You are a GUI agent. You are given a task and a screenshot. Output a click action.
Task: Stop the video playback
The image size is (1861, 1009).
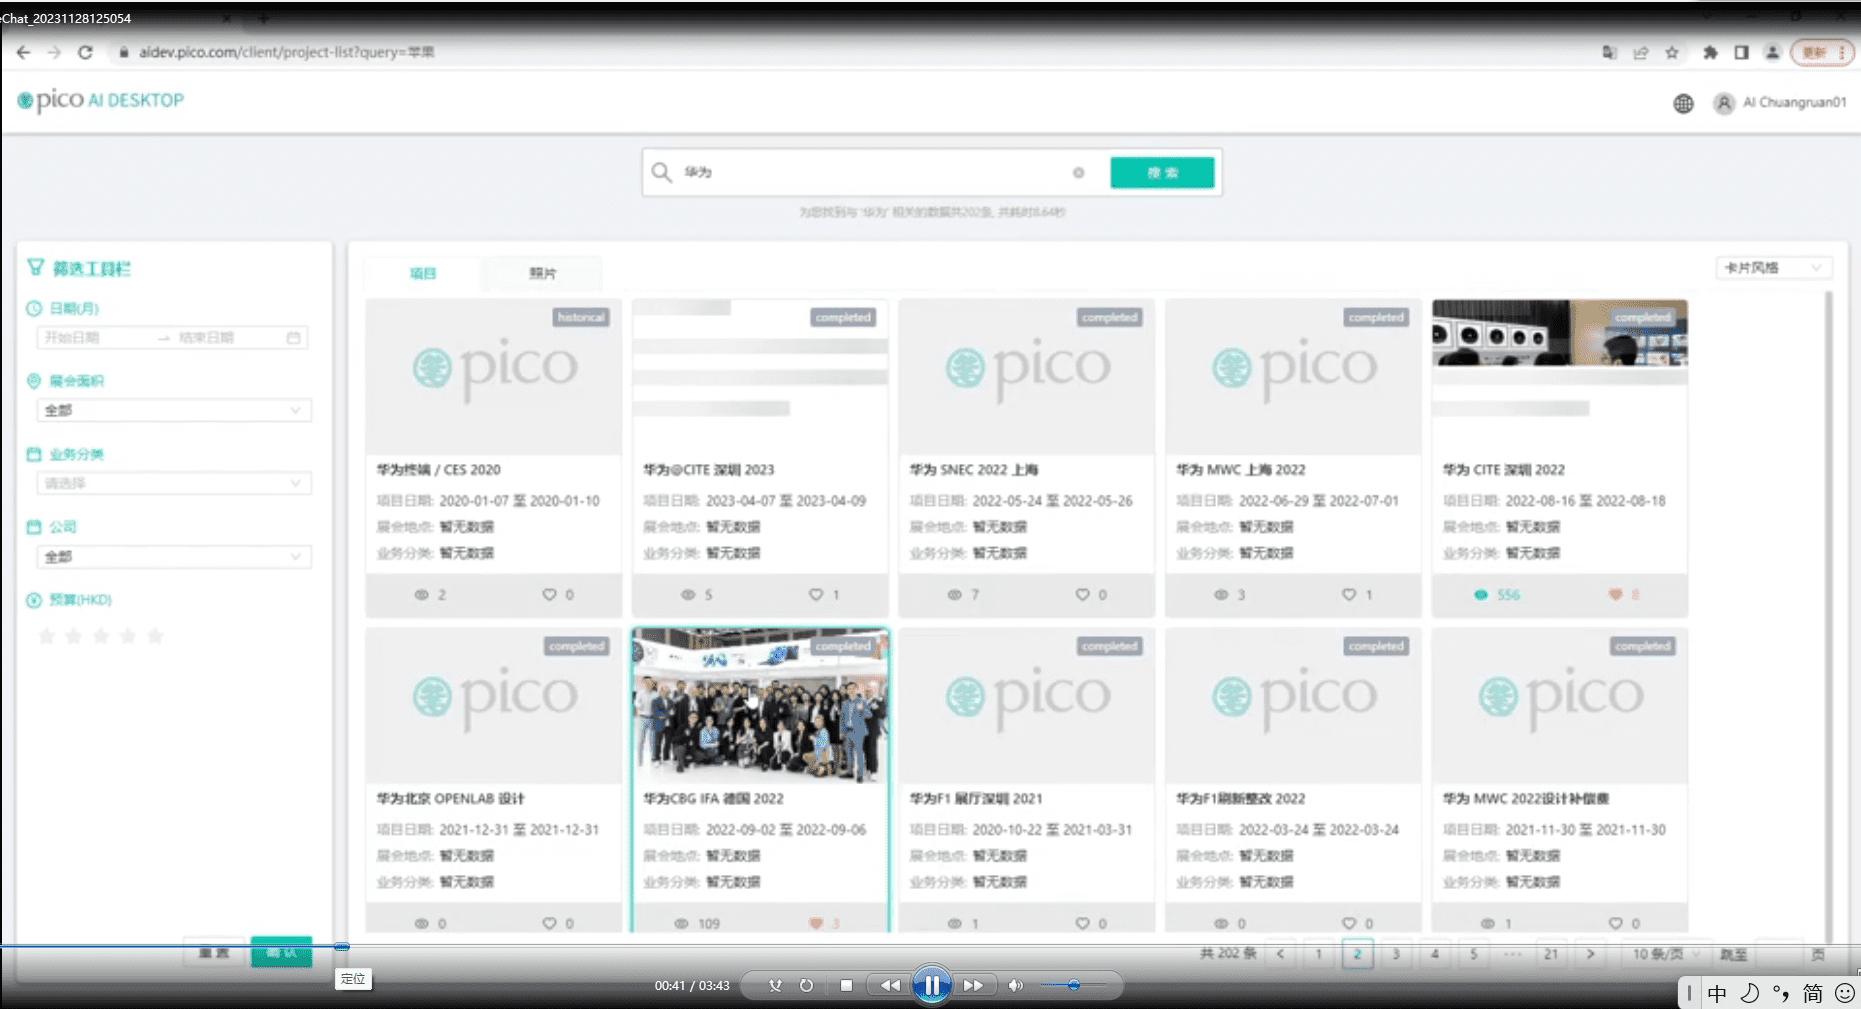(x=846, y=986)
